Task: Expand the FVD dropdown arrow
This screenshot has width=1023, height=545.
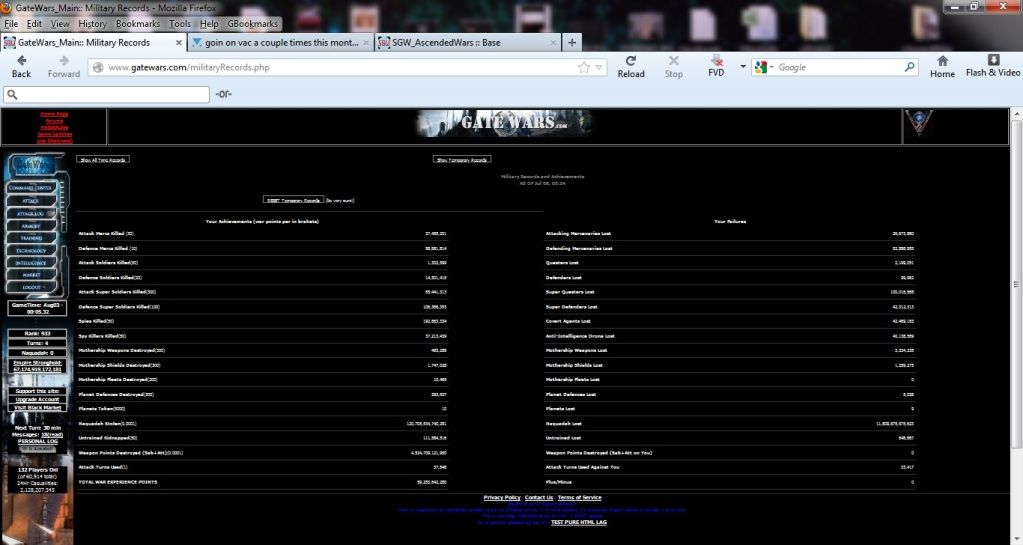Action: 742,67
